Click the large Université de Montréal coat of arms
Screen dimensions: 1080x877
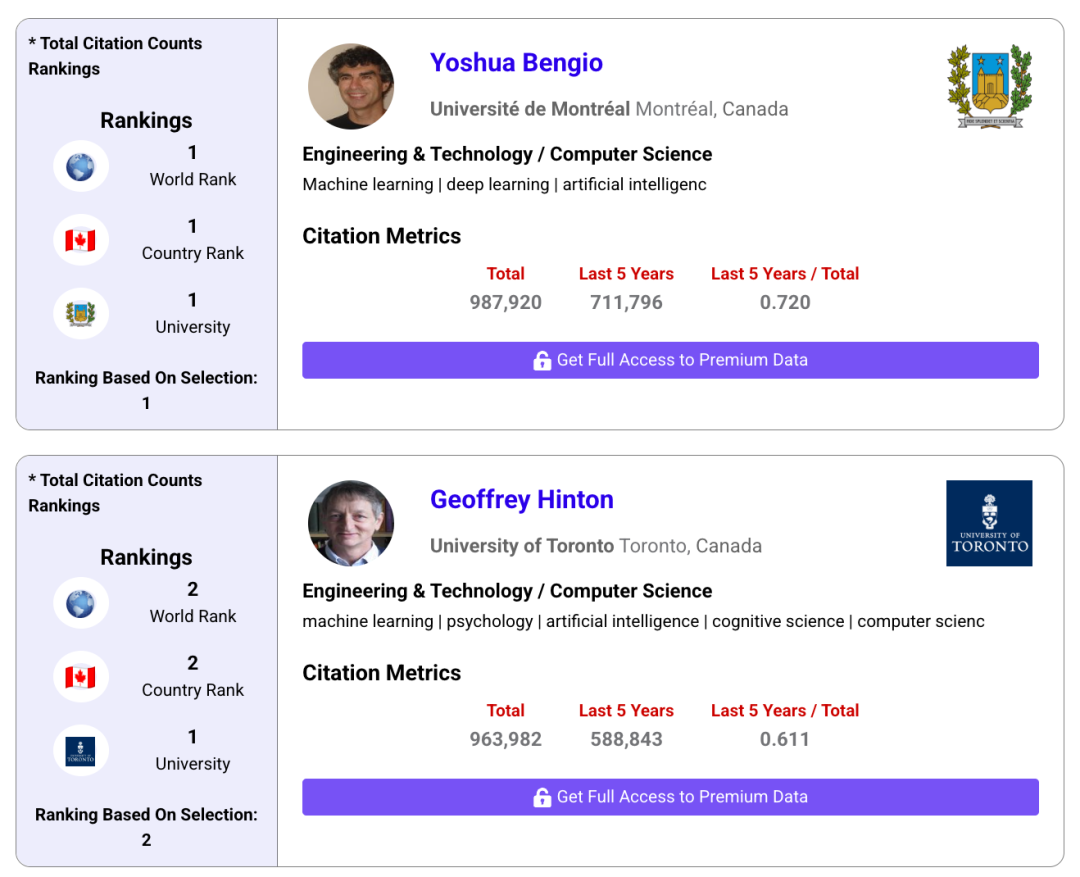click(989, 86)
